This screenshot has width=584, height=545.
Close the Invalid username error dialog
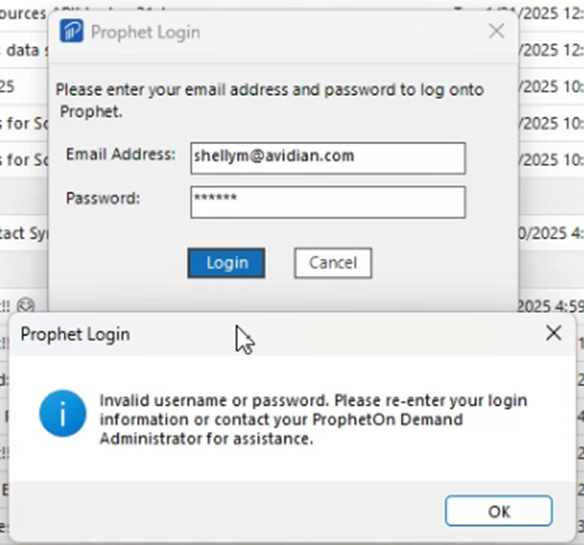coord(553,333)
